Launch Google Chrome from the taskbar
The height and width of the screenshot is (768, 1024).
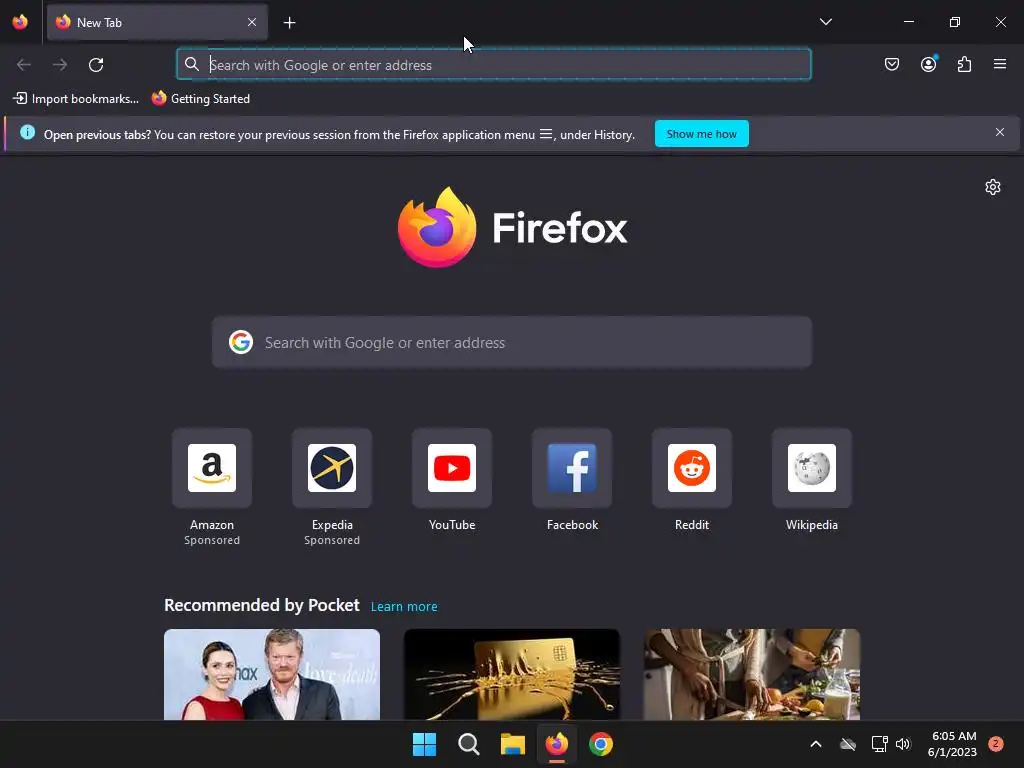[601, 744]
